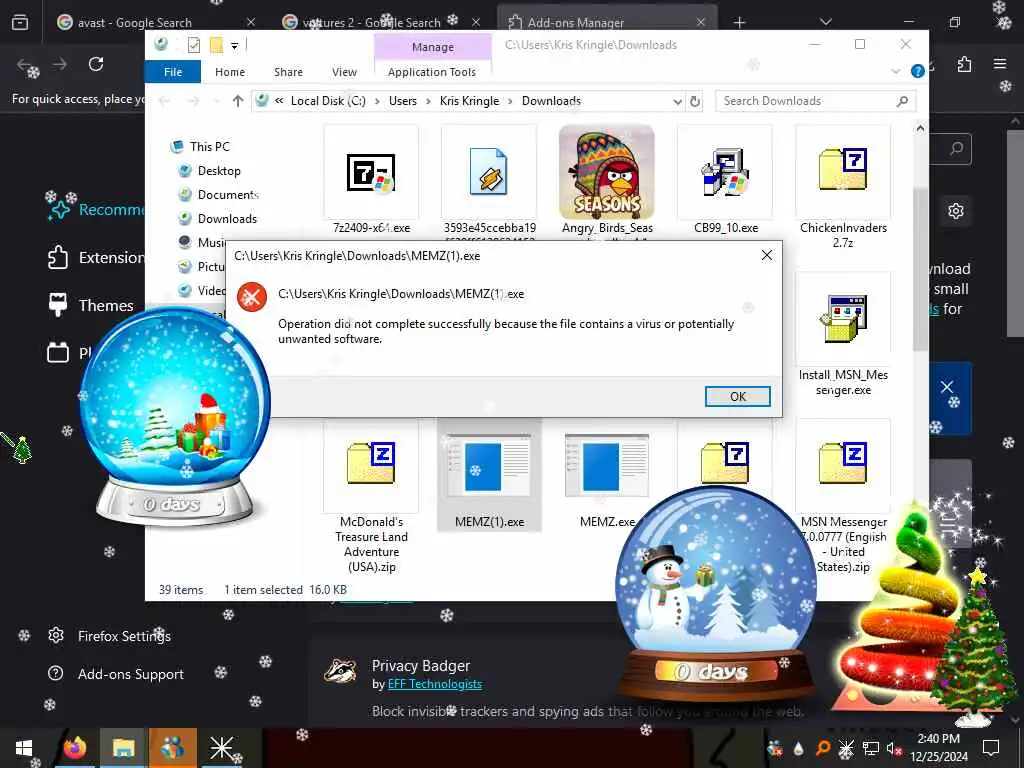Click Kris Kringle breadcrumb segment
This screenshot has width=1024, height=768.
click(469, 101)
